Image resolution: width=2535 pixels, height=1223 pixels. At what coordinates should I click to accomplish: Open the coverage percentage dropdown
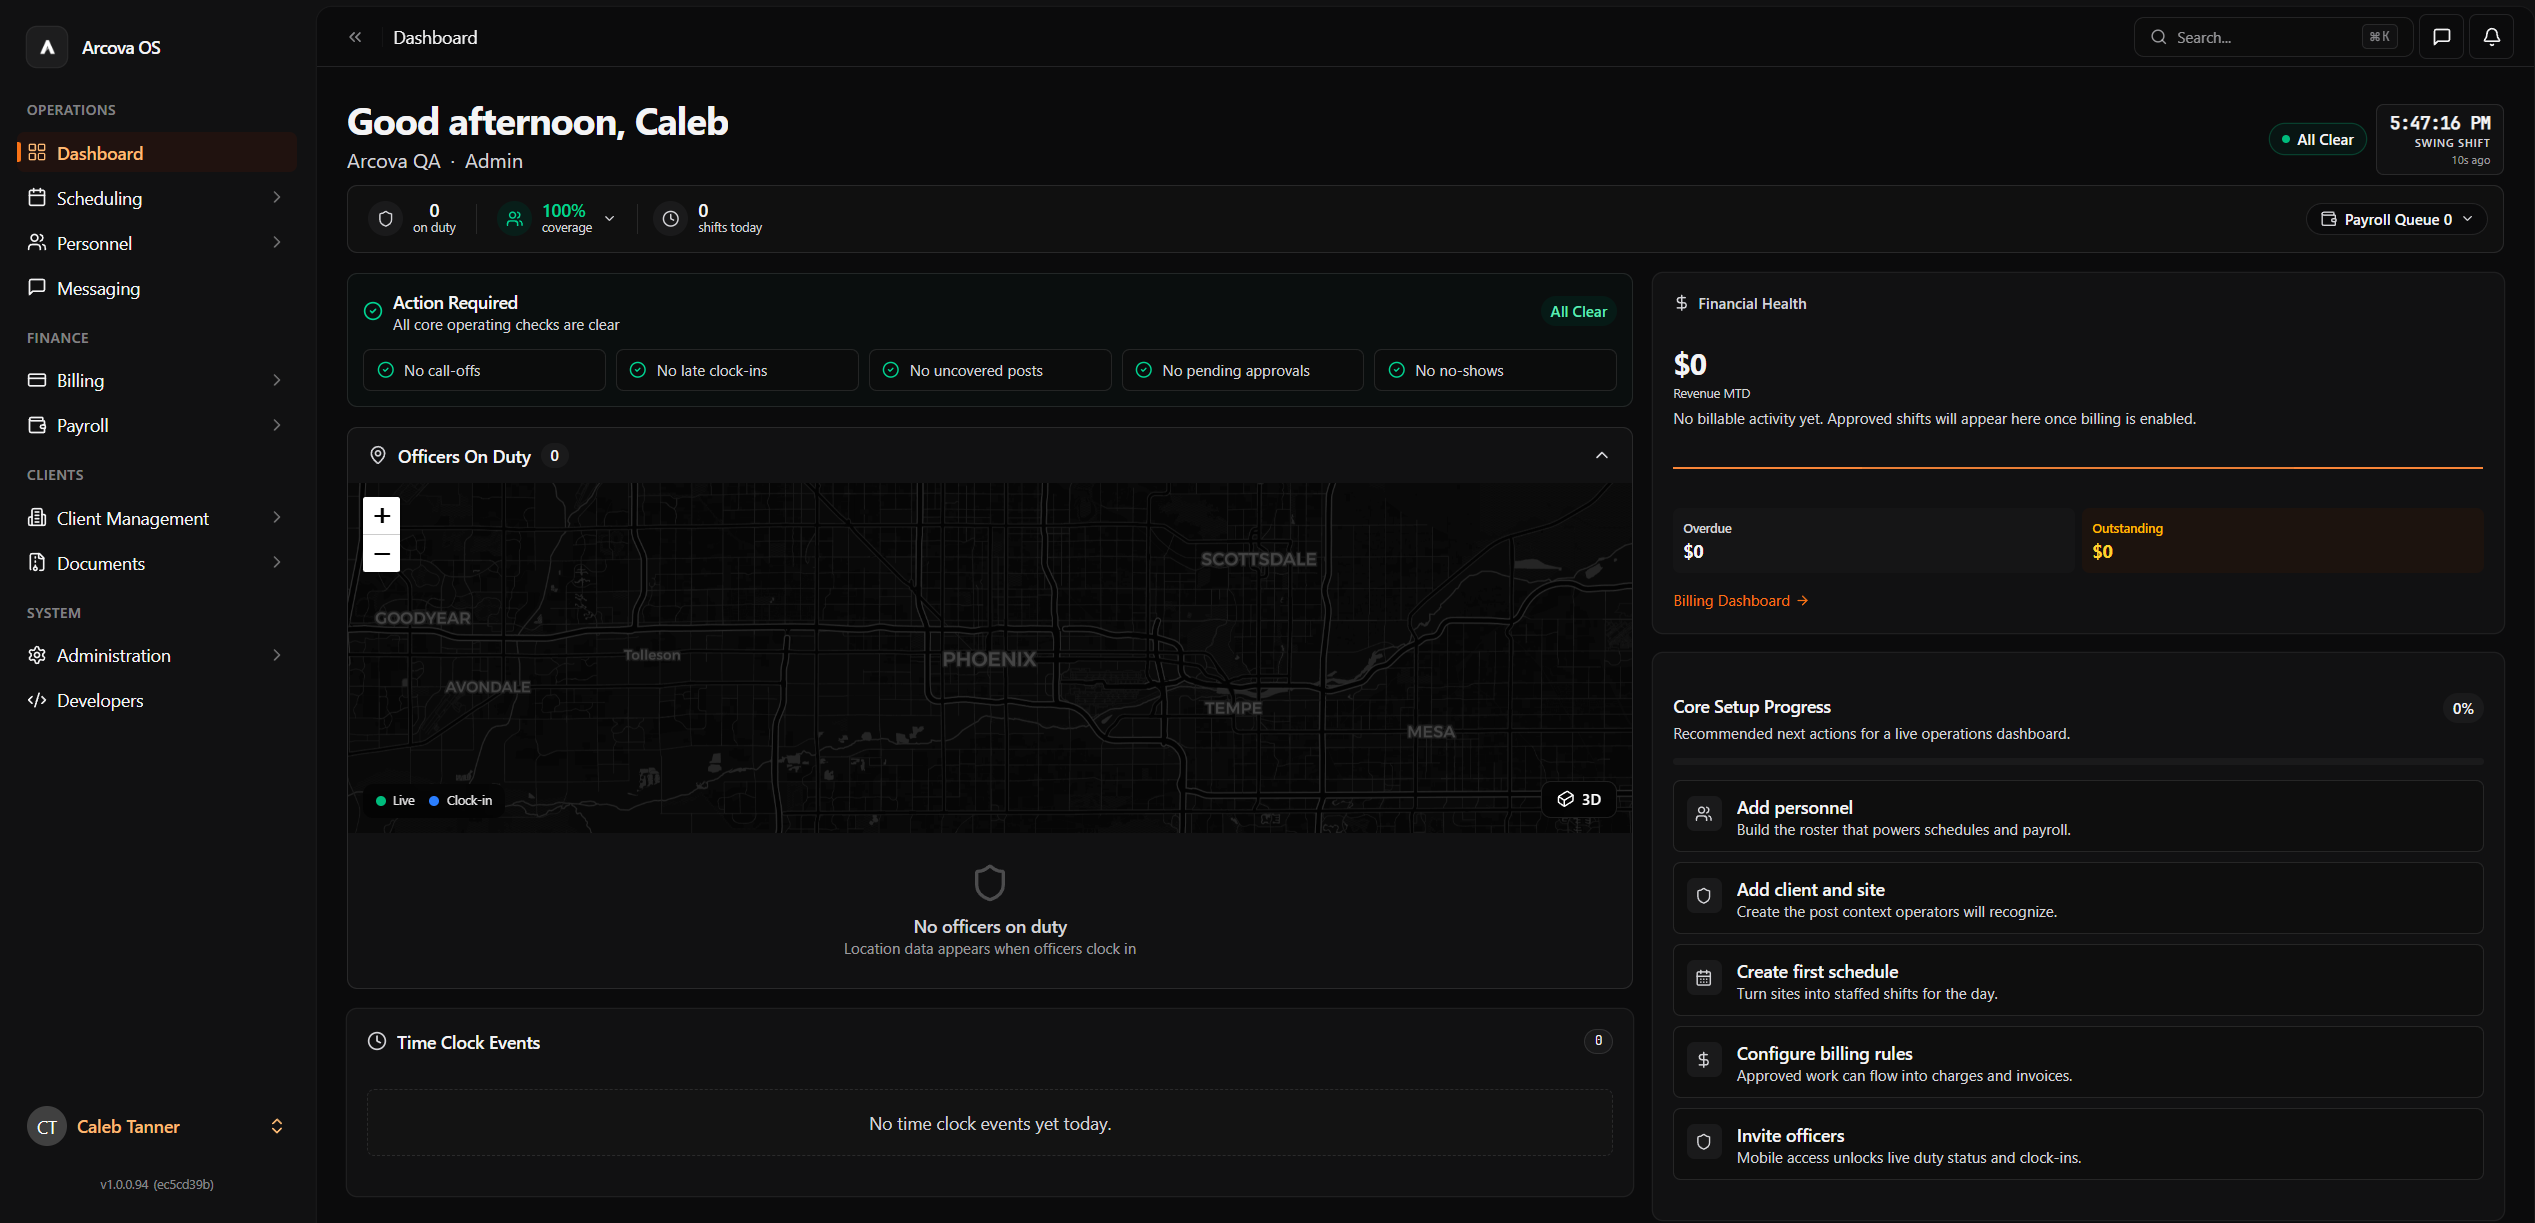click(610, 218)
